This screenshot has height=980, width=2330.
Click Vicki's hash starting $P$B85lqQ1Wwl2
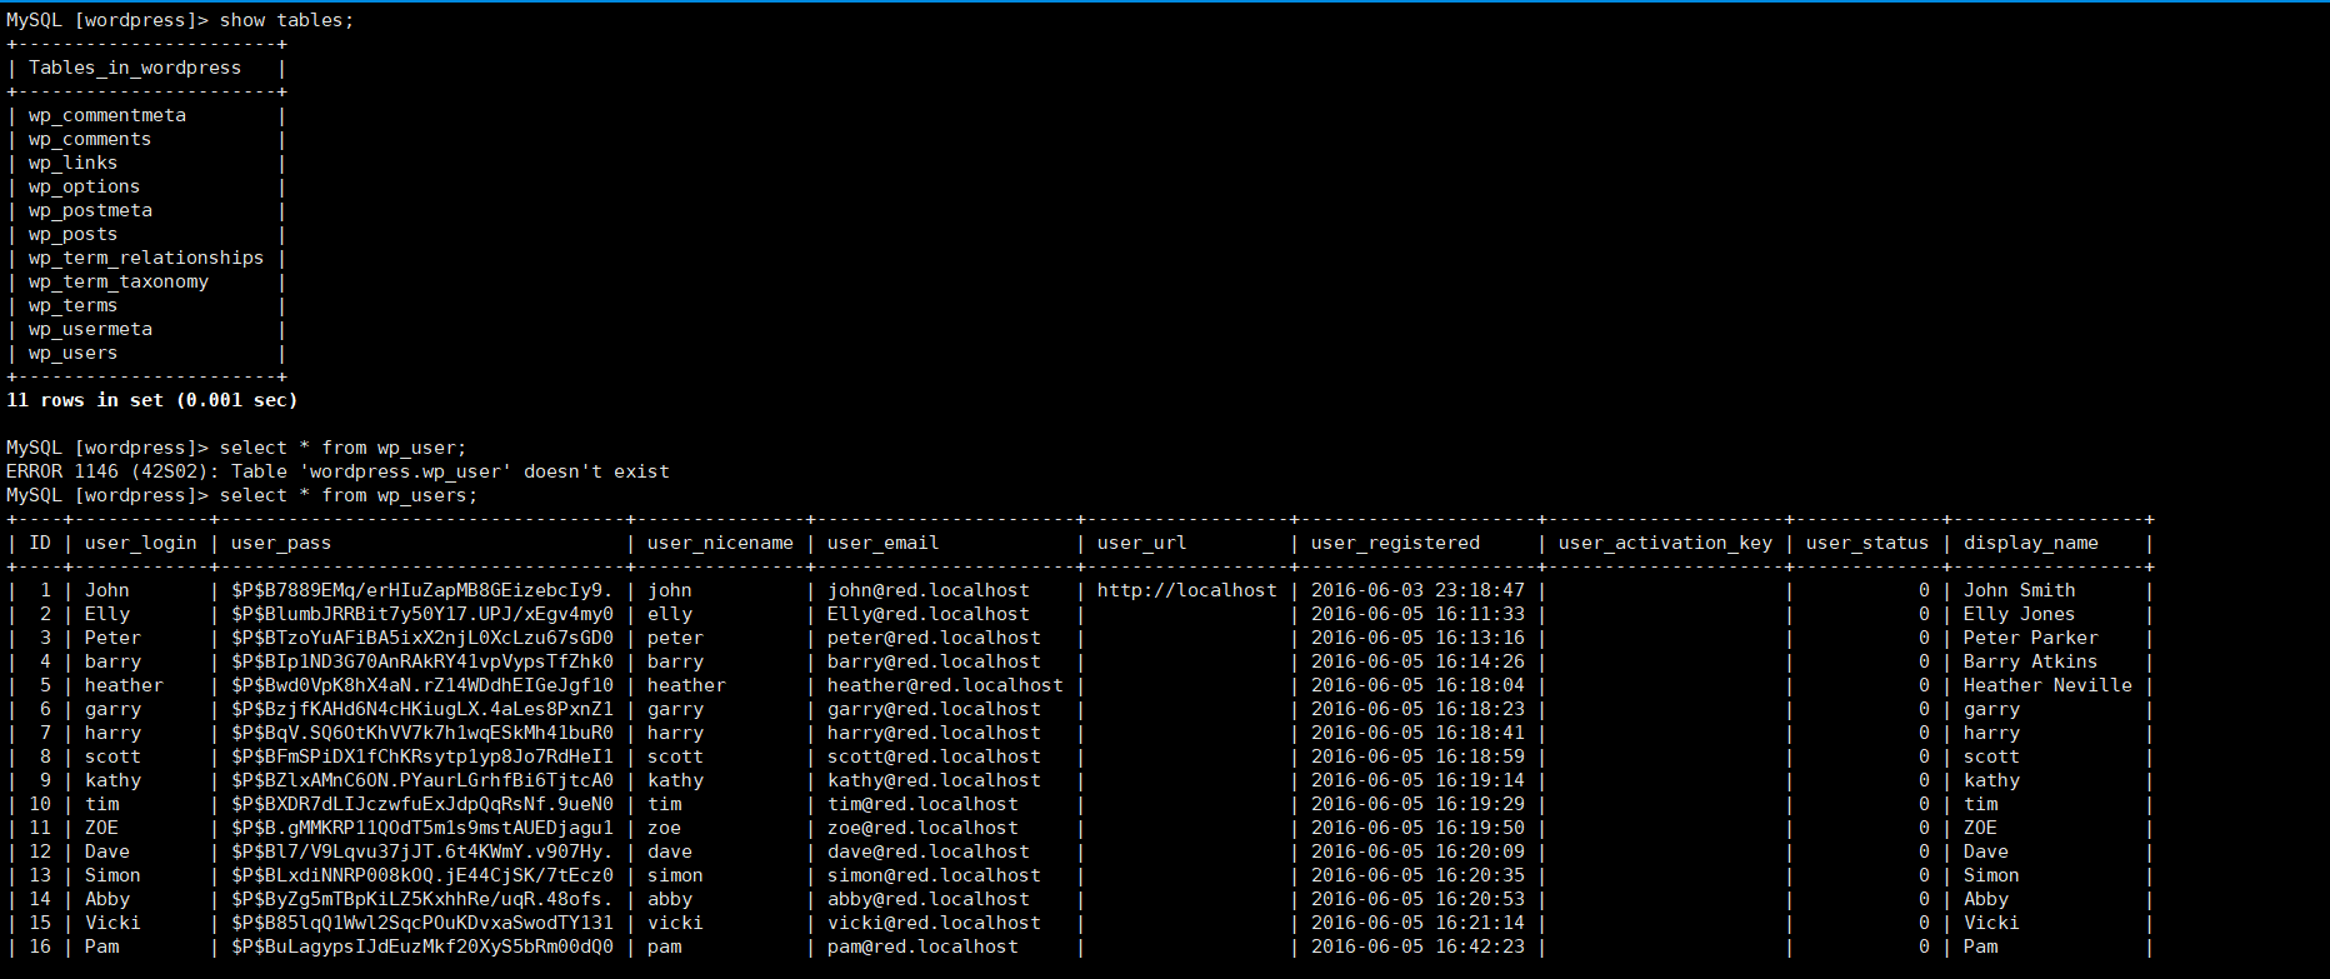(x=422, y=923)
